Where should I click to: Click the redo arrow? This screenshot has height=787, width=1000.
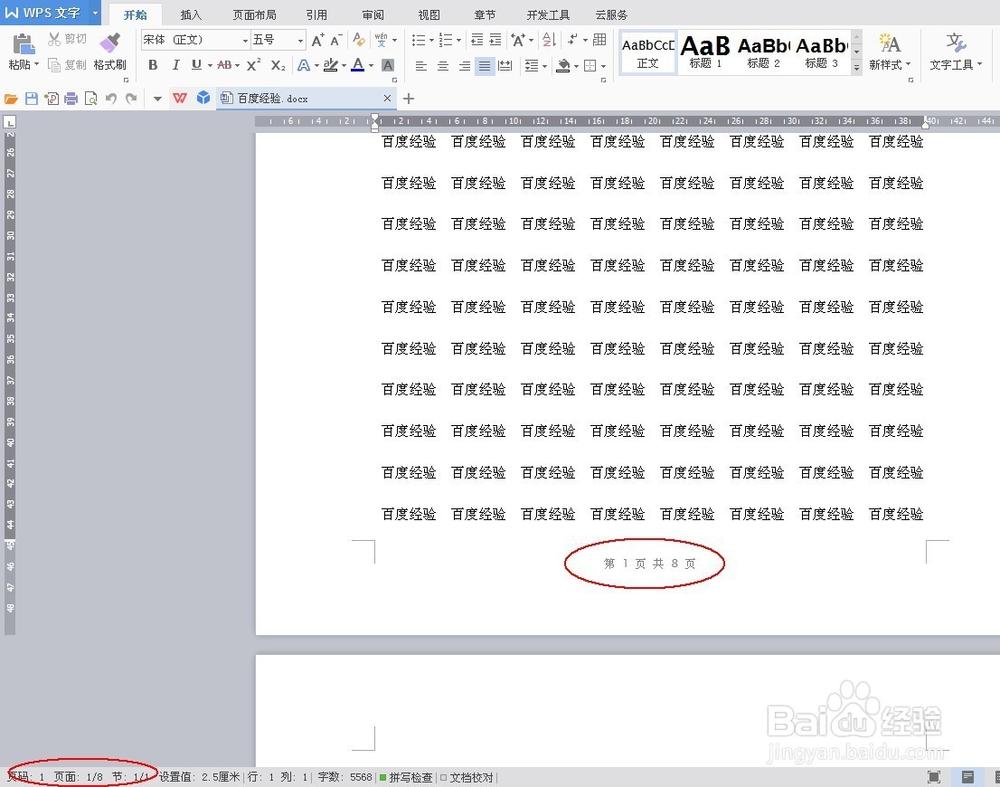tap(131, 99)
